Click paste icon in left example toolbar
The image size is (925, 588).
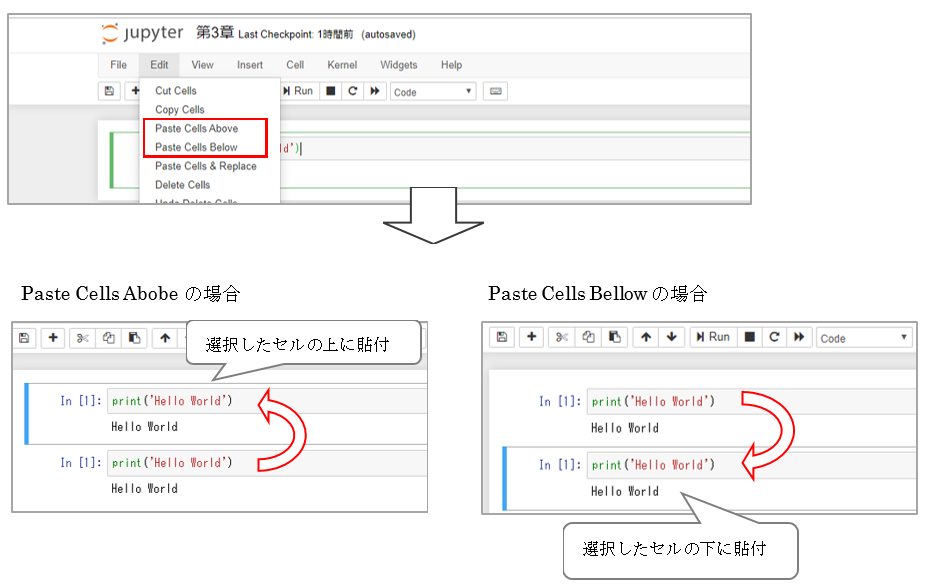(x=133, y=338)
